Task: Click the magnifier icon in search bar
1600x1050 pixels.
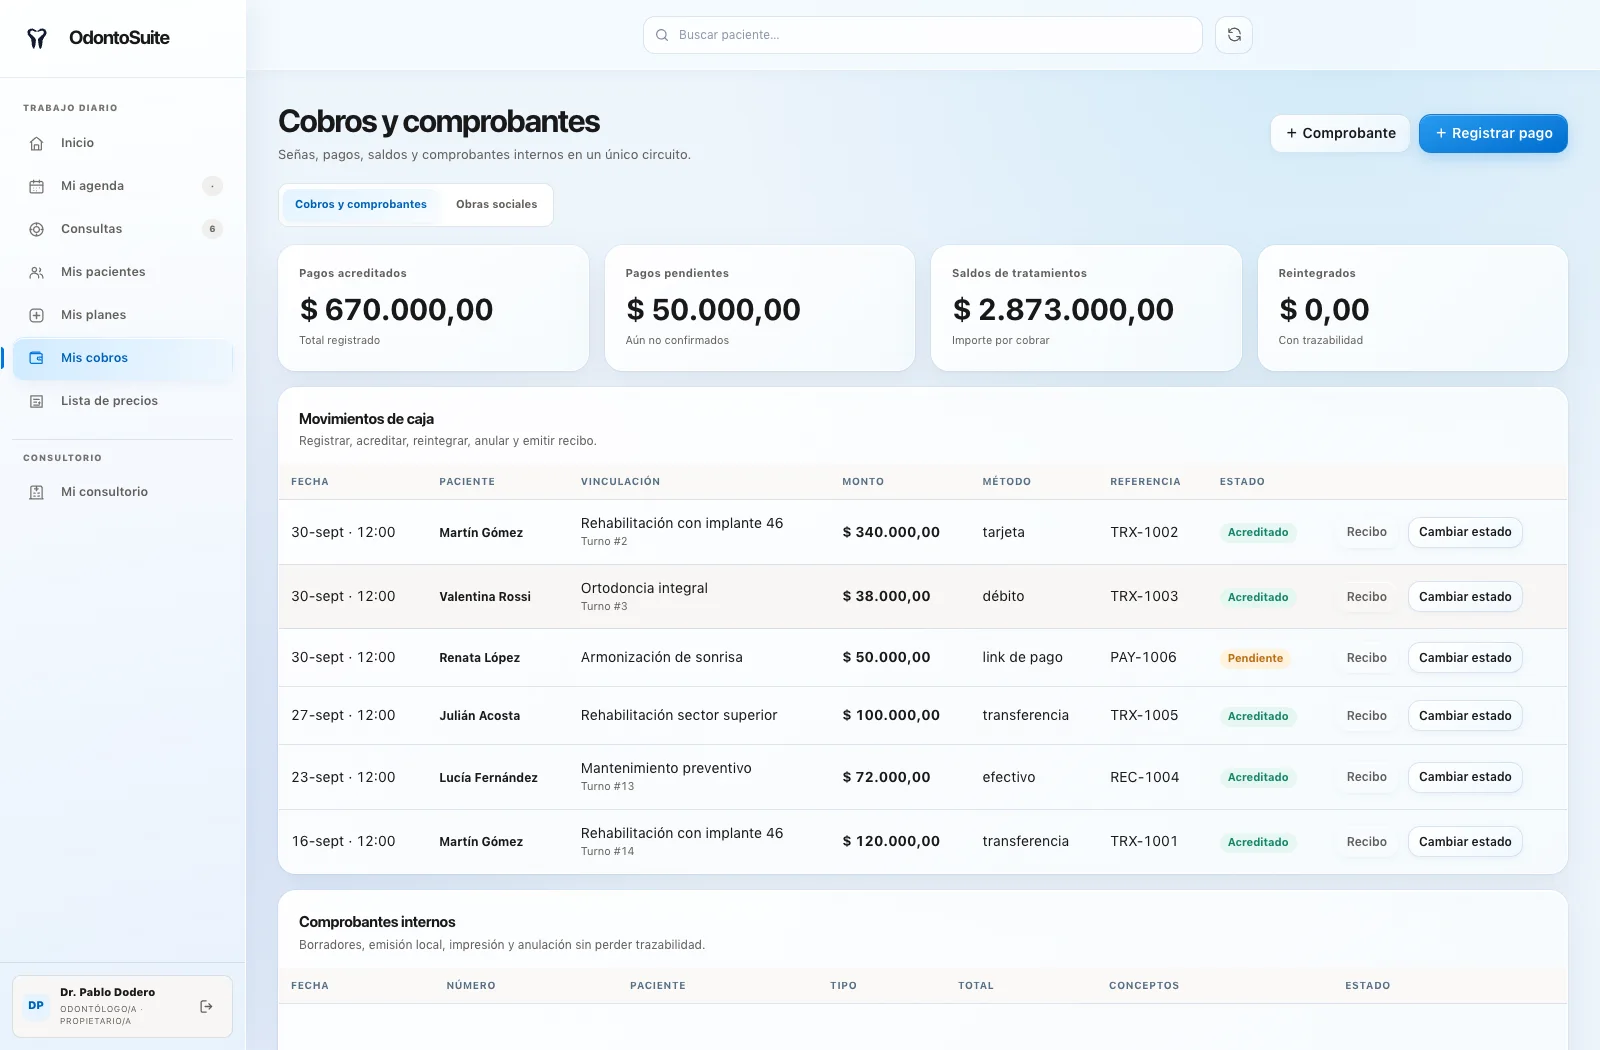Action: [662, 35]
